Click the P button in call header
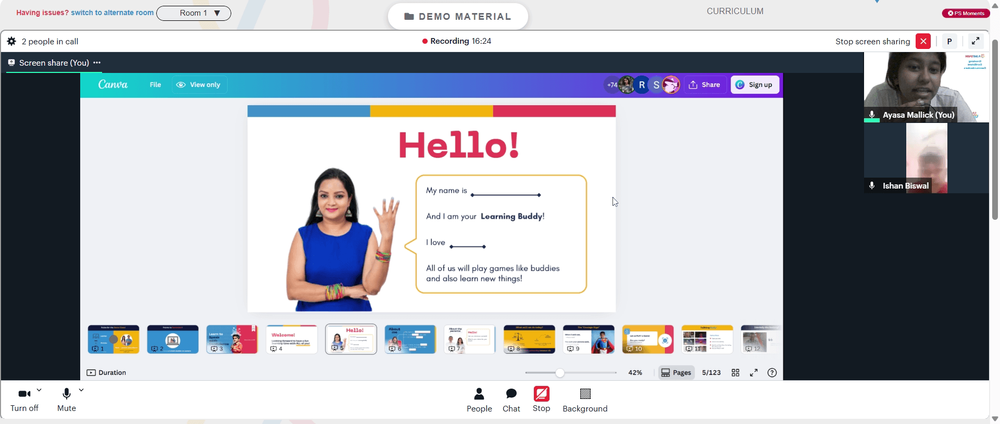 (x=949, y=41)
